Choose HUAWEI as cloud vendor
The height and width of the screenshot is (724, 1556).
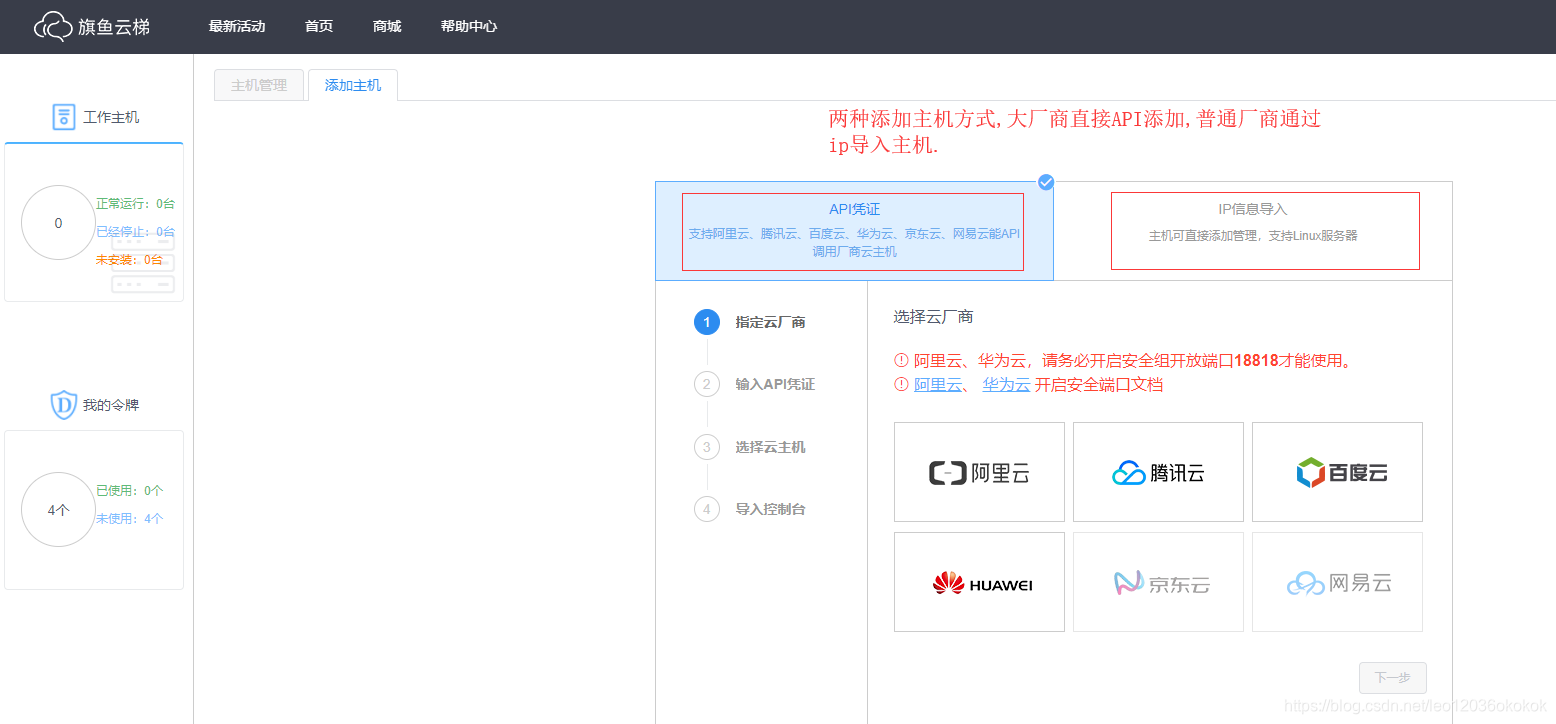979,582
